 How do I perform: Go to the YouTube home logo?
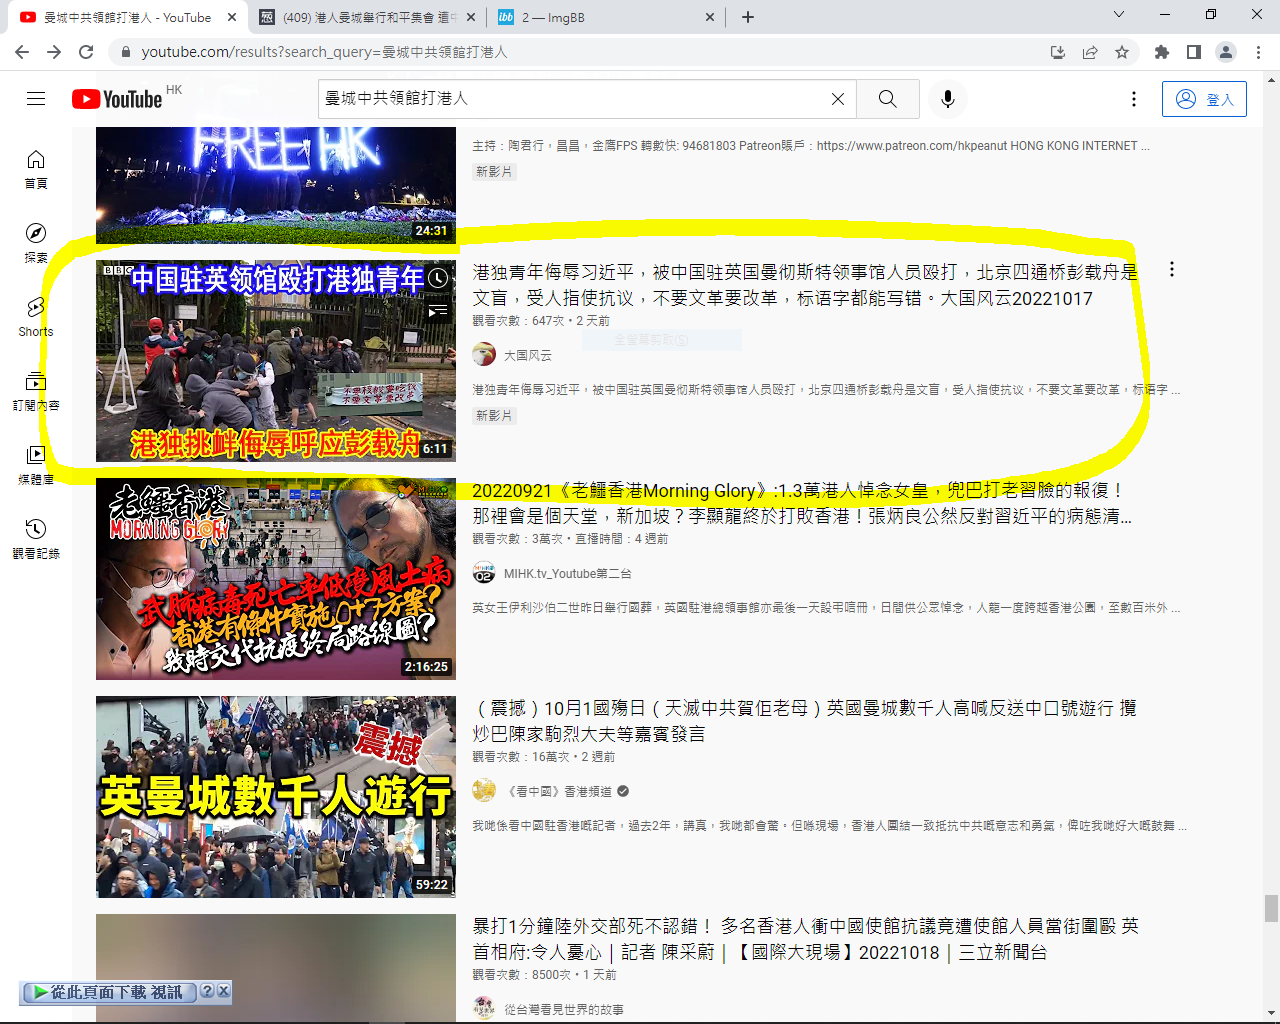point(117,99)
